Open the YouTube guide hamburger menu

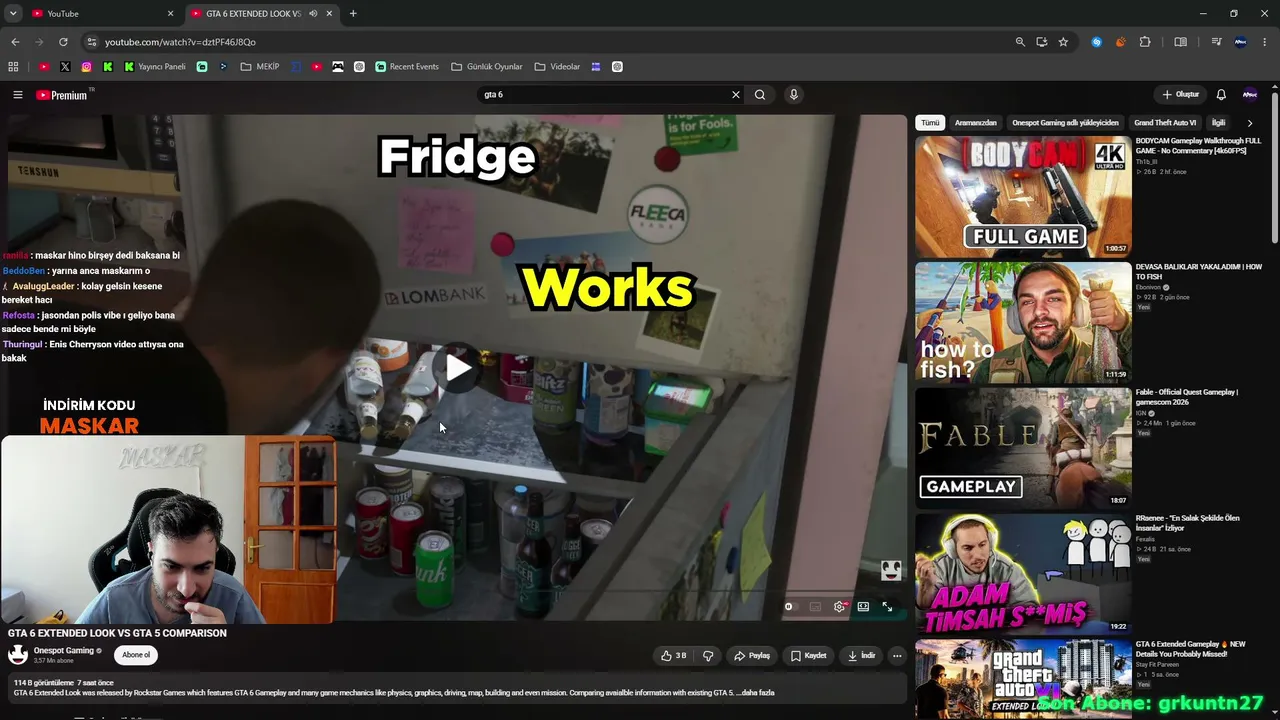pyautogui.click(x=18, y=95)
